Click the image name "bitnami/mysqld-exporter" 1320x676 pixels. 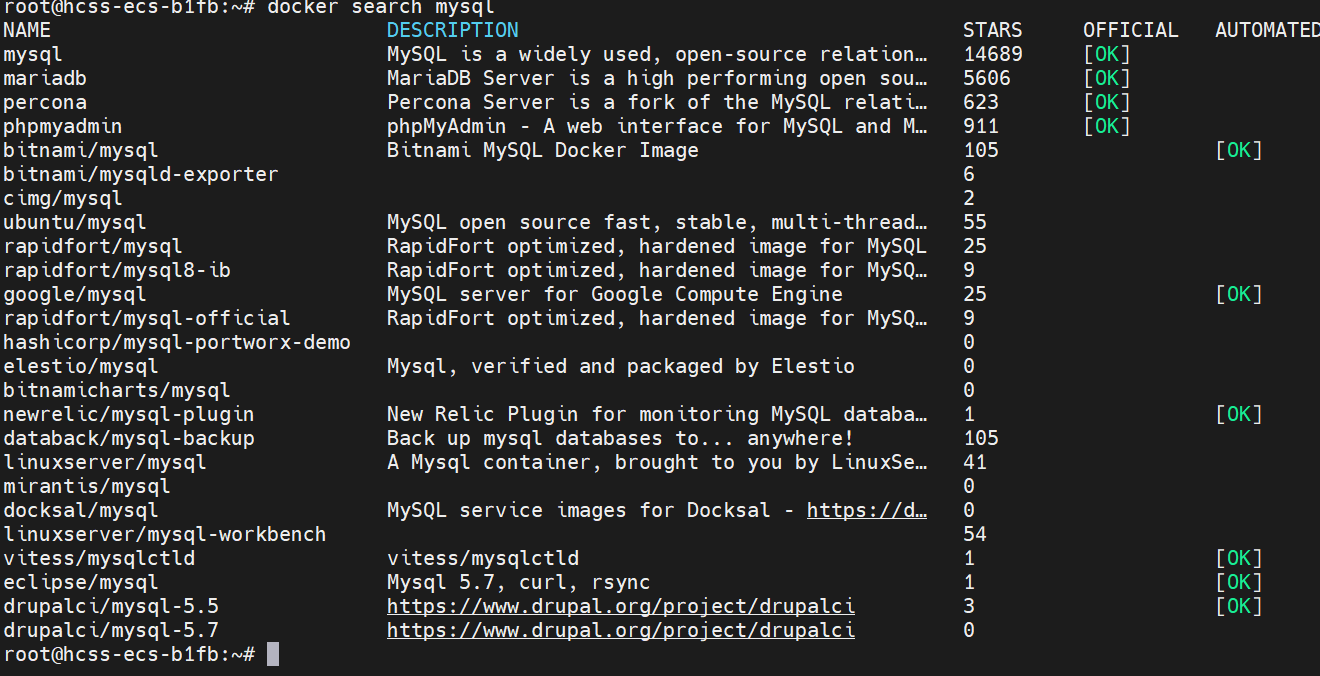(141, 175)
